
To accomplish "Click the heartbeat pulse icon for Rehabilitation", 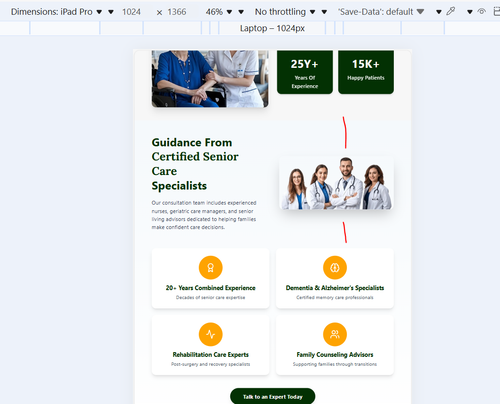I will coord(211,334).
